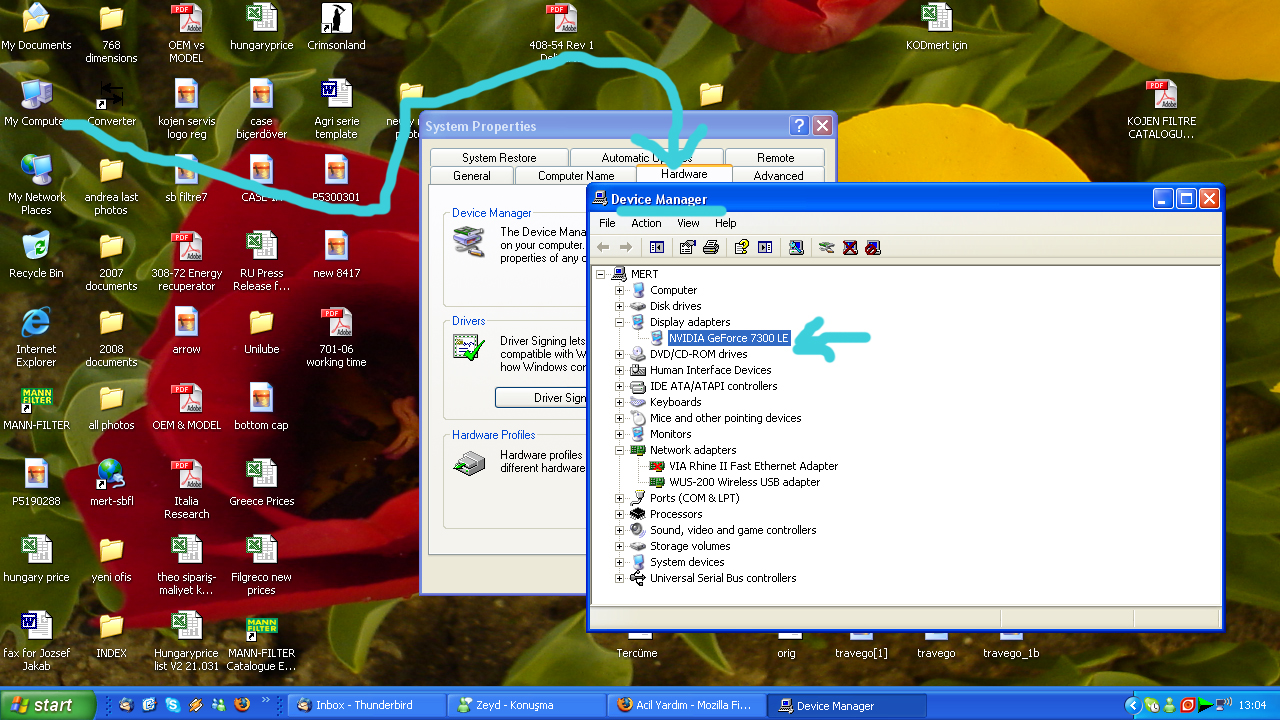Screen dimensions: 1280x720
Task: Select the KOJEN FILTRE CATALOGU PDF icon
Action: point(1161,109)
